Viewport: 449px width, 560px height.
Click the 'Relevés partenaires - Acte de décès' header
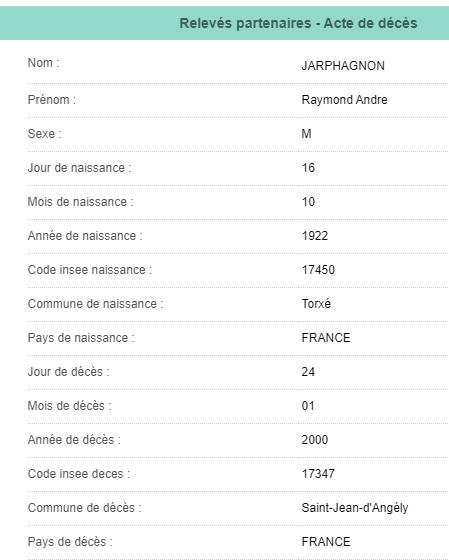[298, 23]
